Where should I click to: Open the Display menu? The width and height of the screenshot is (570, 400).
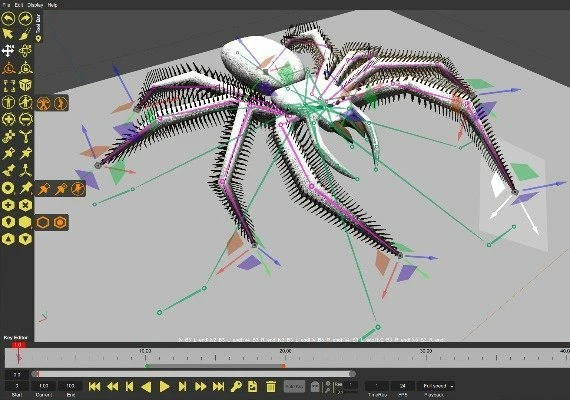point(35,5)
